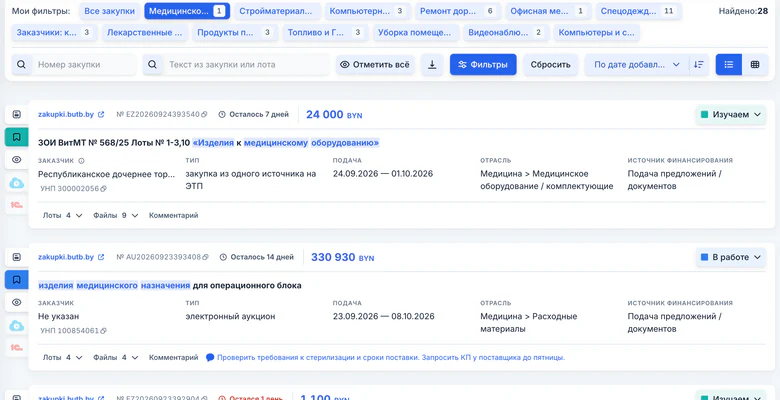Copy УНП 100854061 with the copy icon

103,331
